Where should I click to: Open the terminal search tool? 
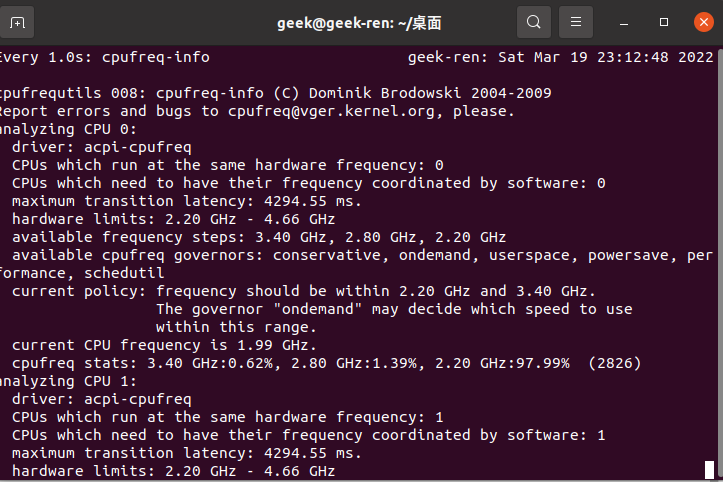(x=533, y=22)
